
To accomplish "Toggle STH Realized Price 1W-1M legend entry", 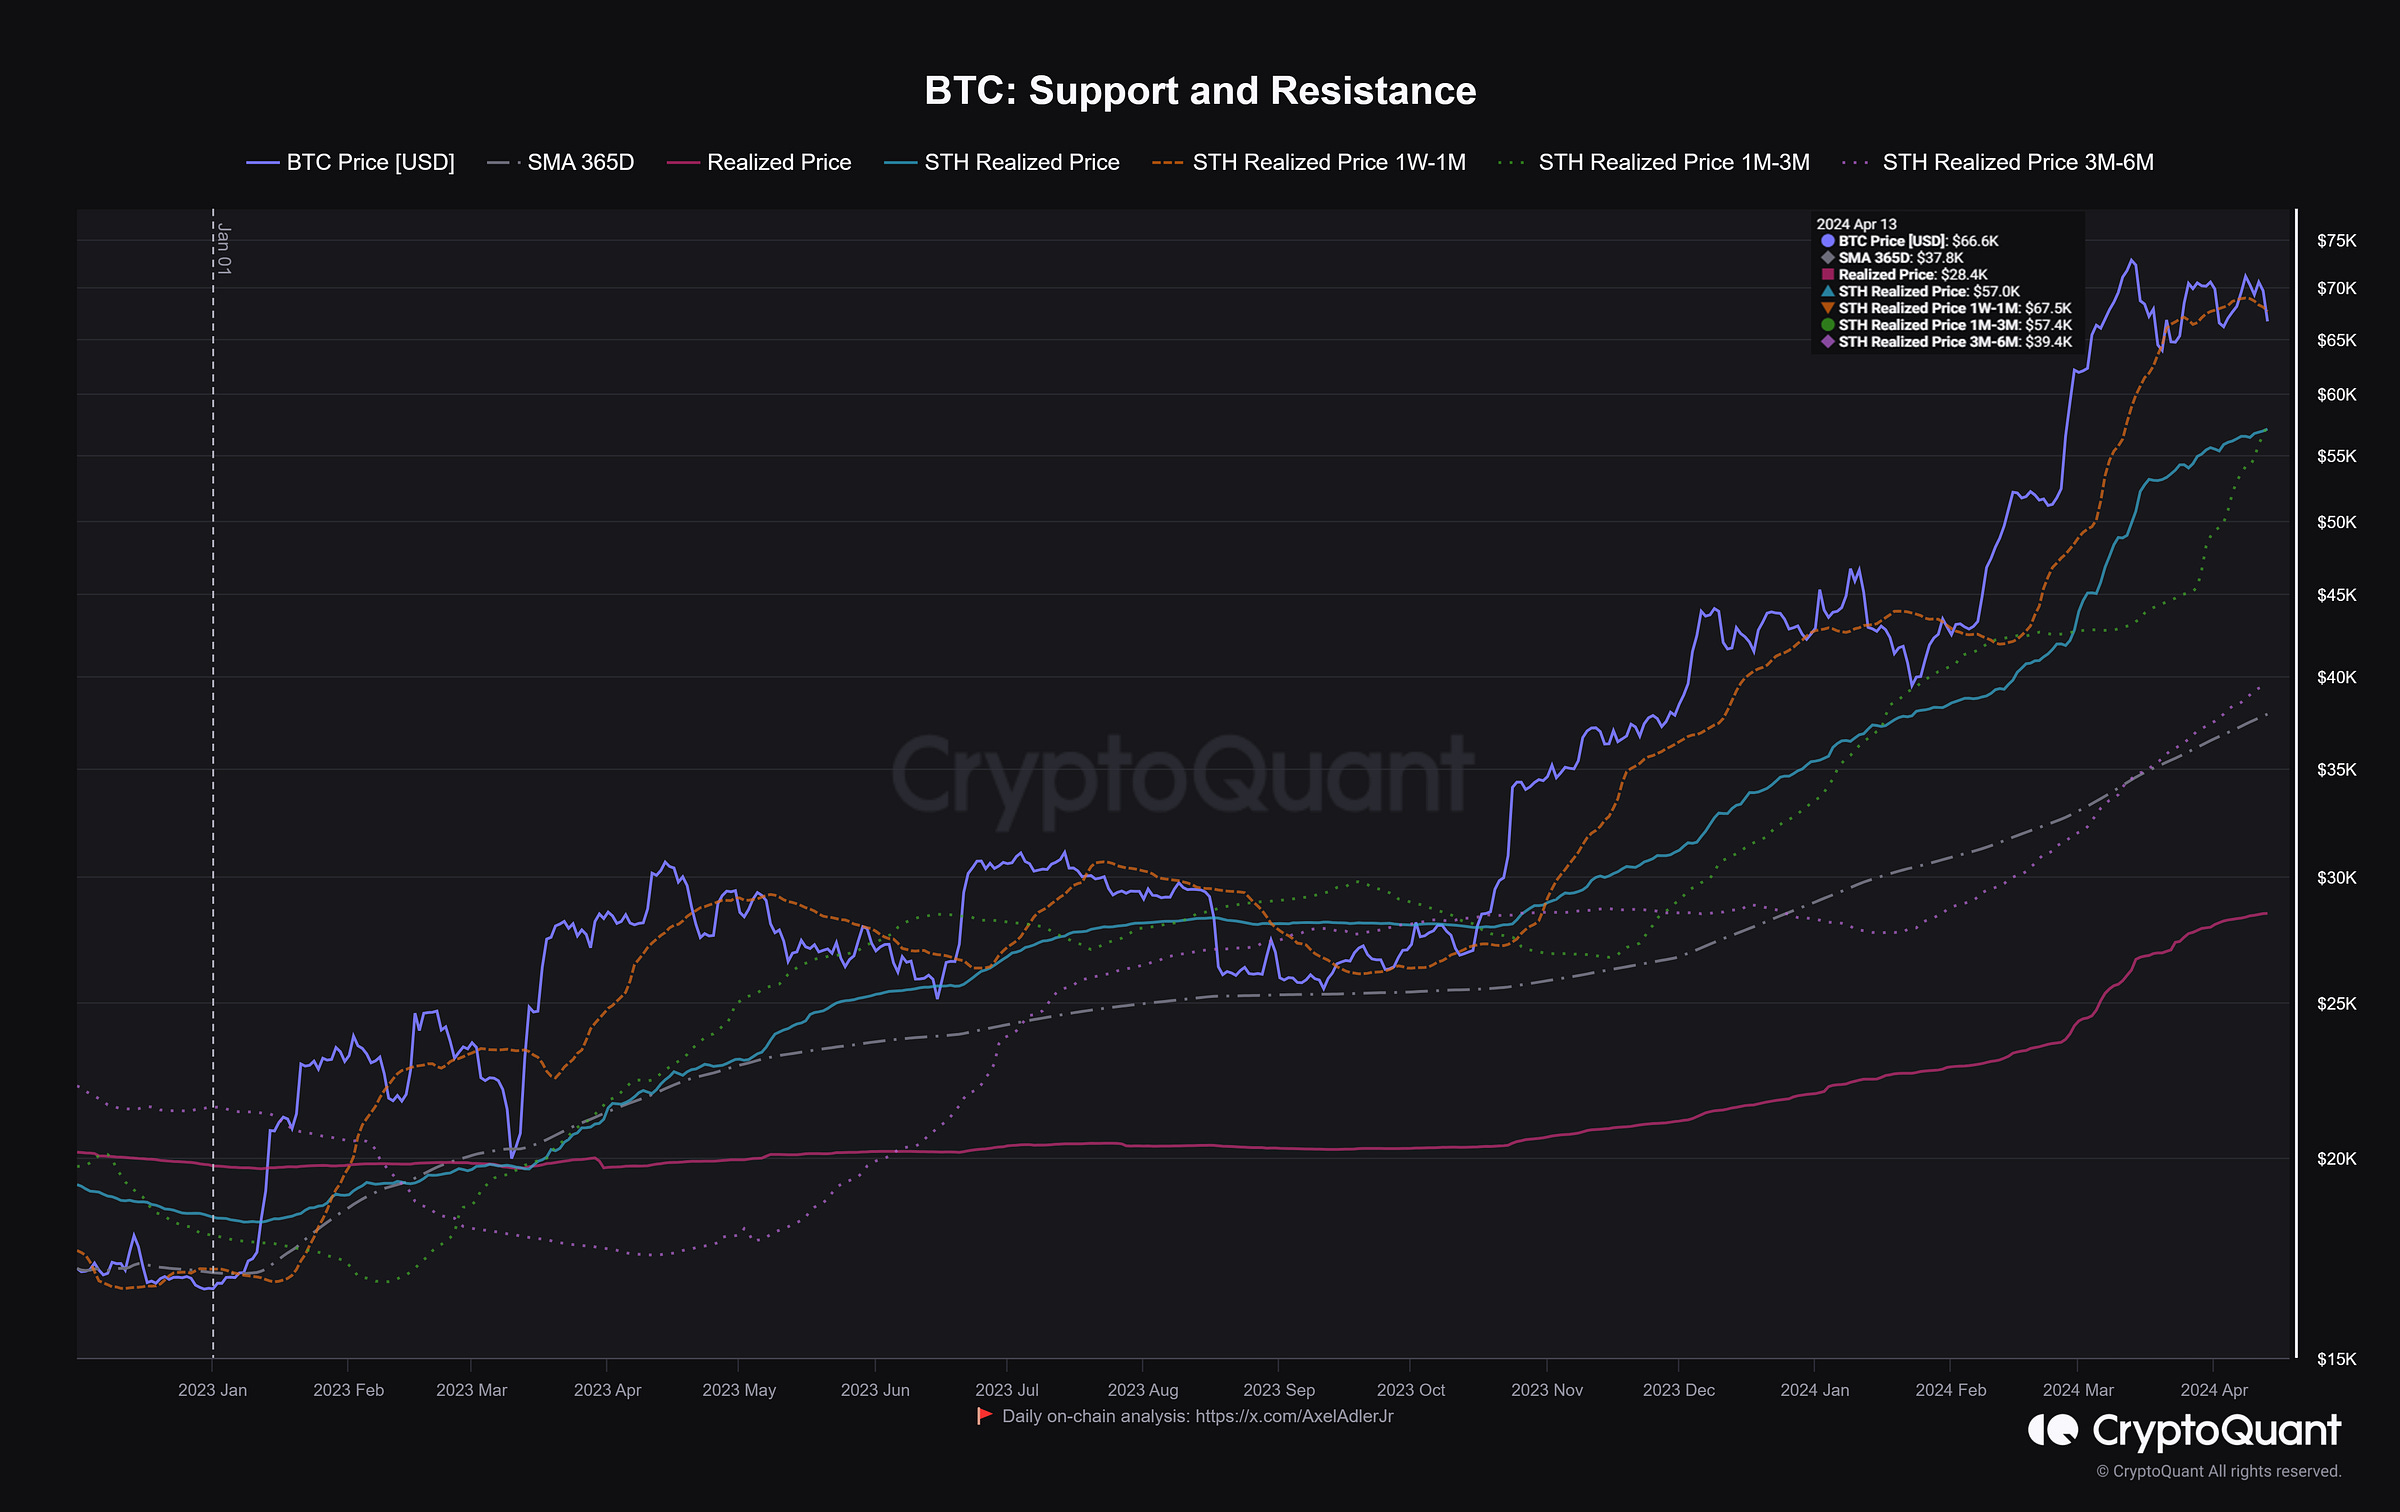I will tap(1309, 162).
